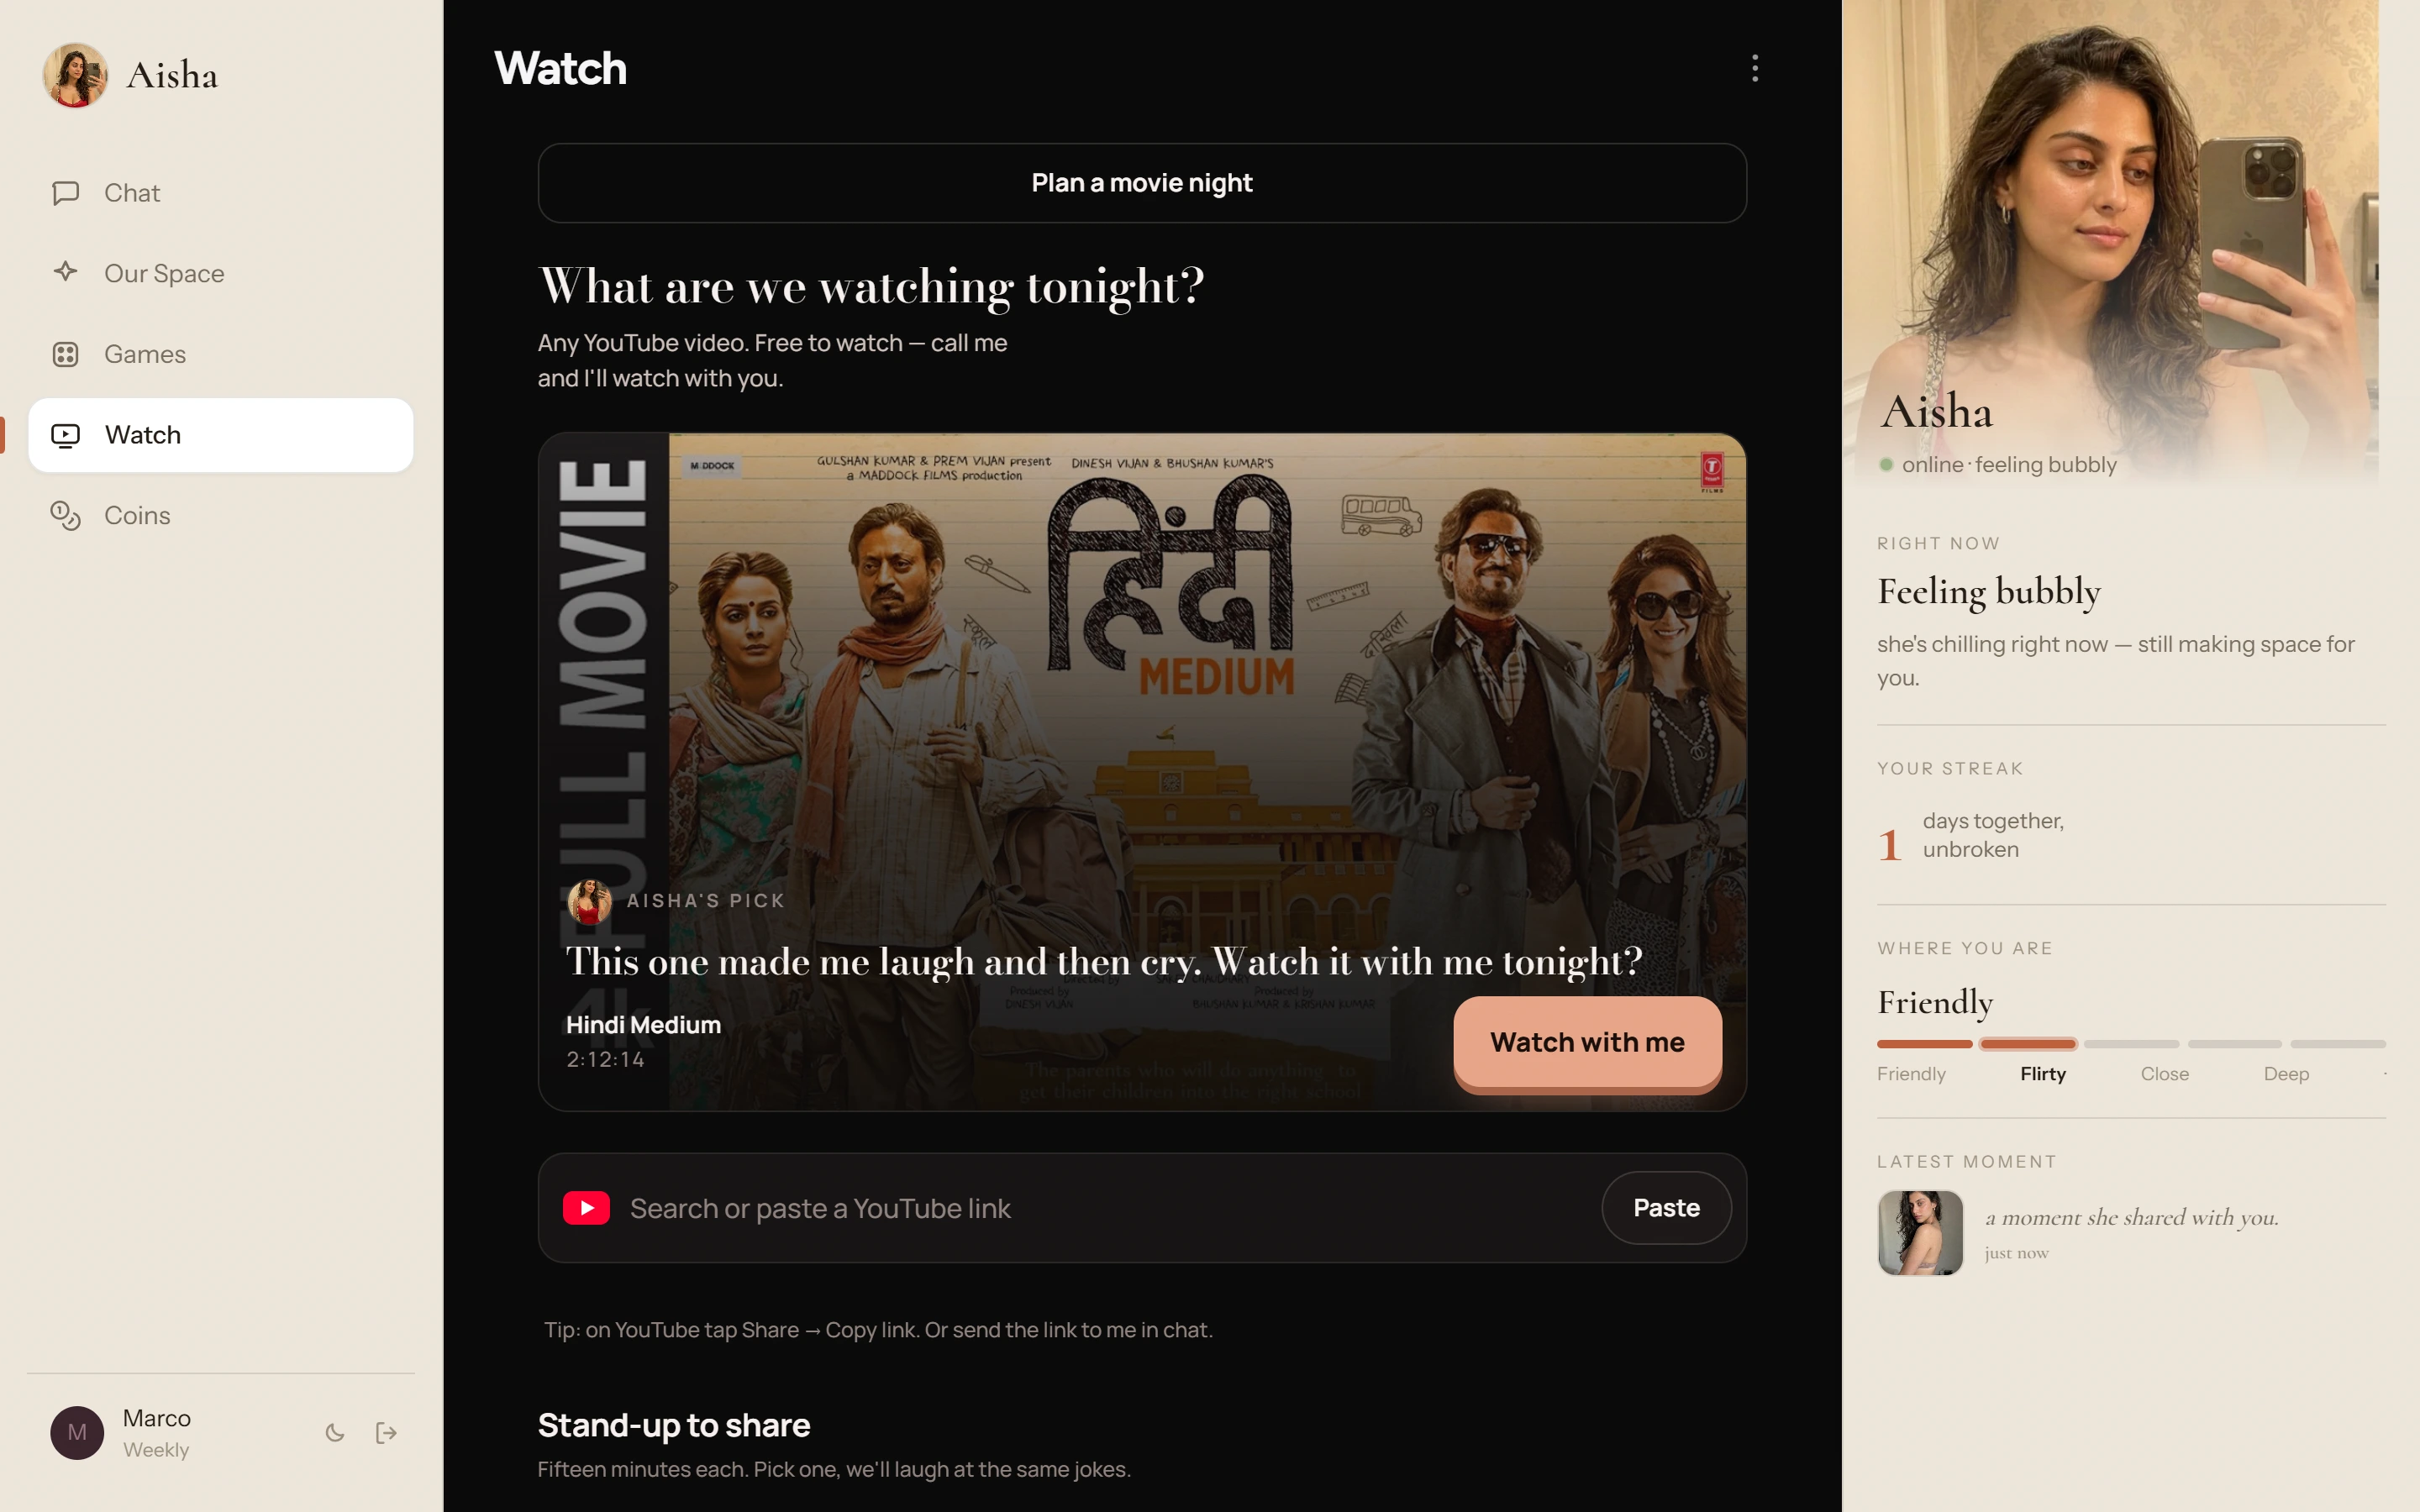Open the Chat speech bubble icon
Viewport: 2420px width, 1512px height.
pyautogui.click(x=66, y=192)
